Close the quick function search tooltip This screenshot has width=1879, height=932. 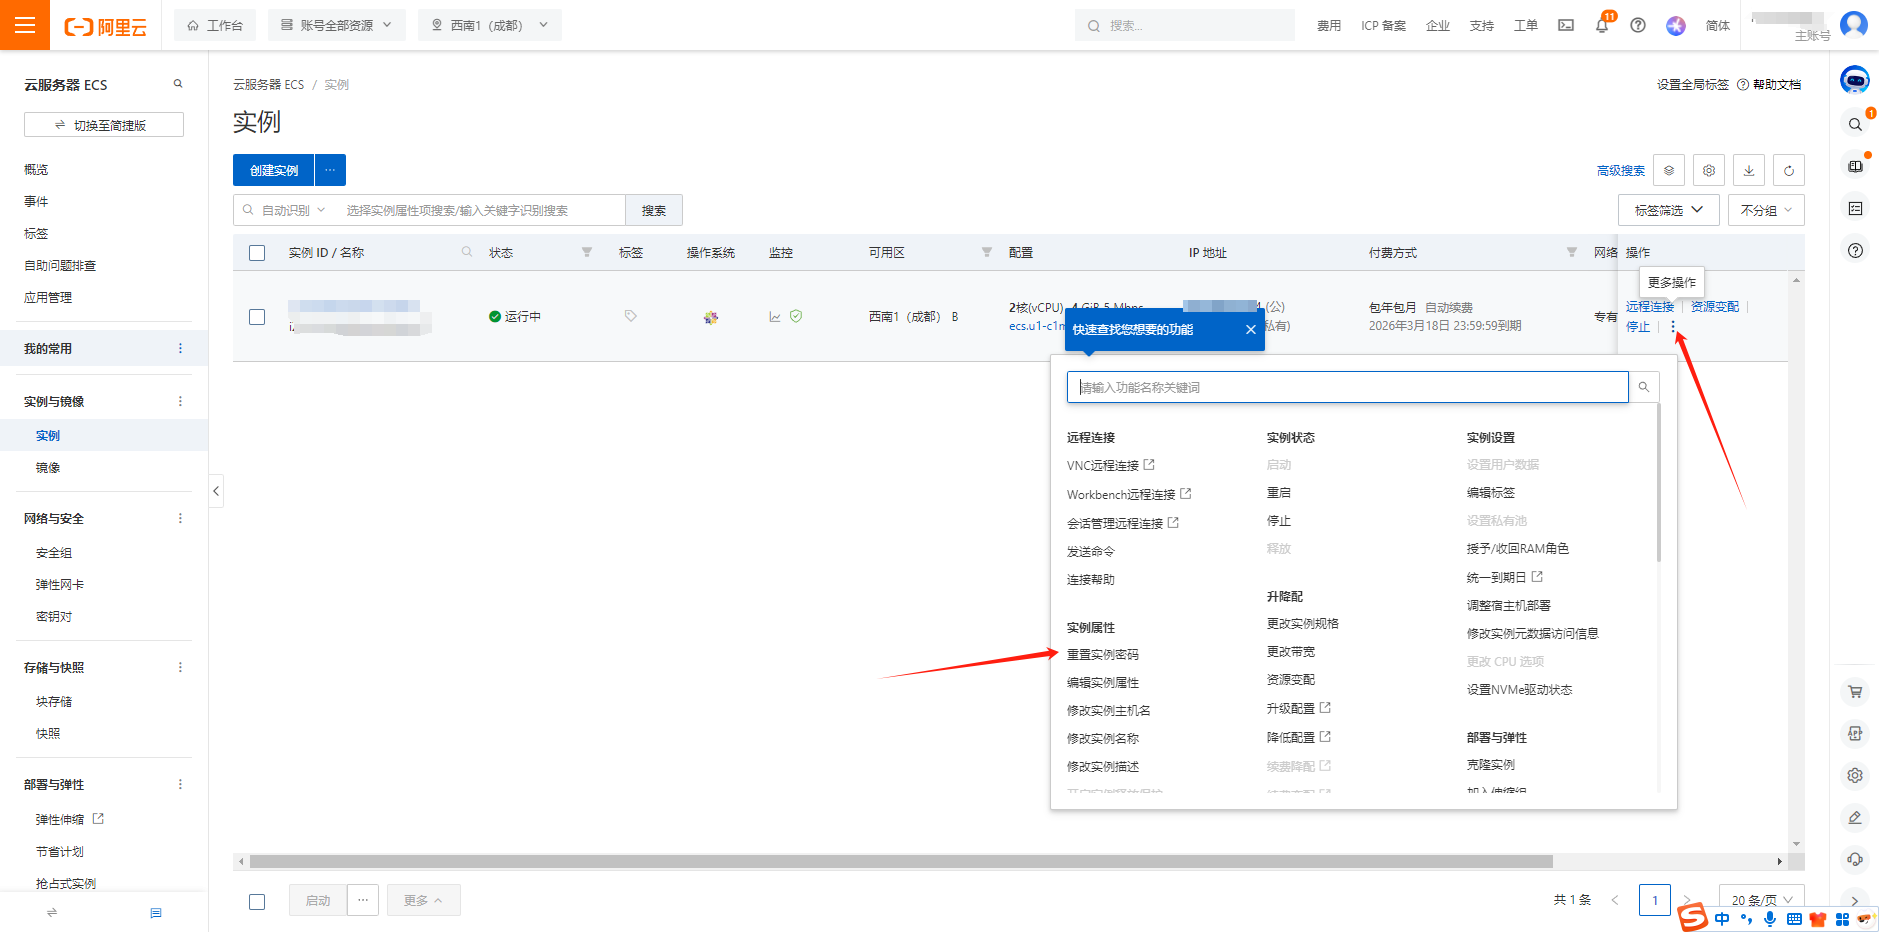[x=1250, y=330]
